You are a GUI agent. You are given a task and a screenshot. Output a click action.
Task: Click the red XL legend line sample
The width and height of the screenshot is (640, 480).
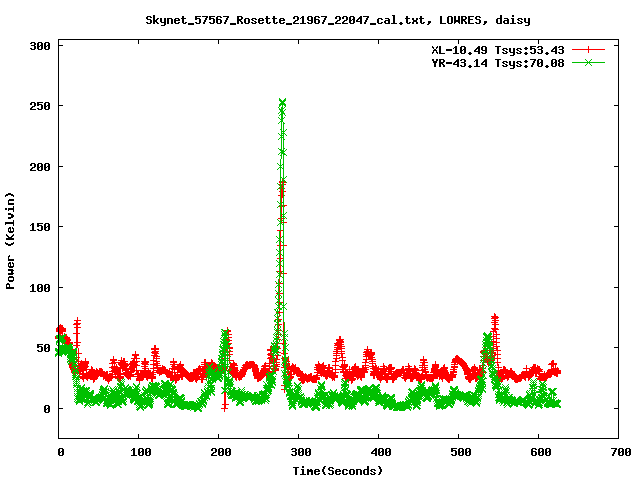[x=588, y=50]
